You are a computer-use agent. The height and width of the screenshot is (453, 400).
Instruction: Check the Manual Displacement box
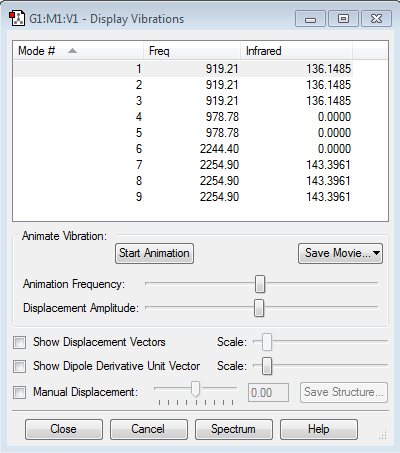tap(19, 392)
